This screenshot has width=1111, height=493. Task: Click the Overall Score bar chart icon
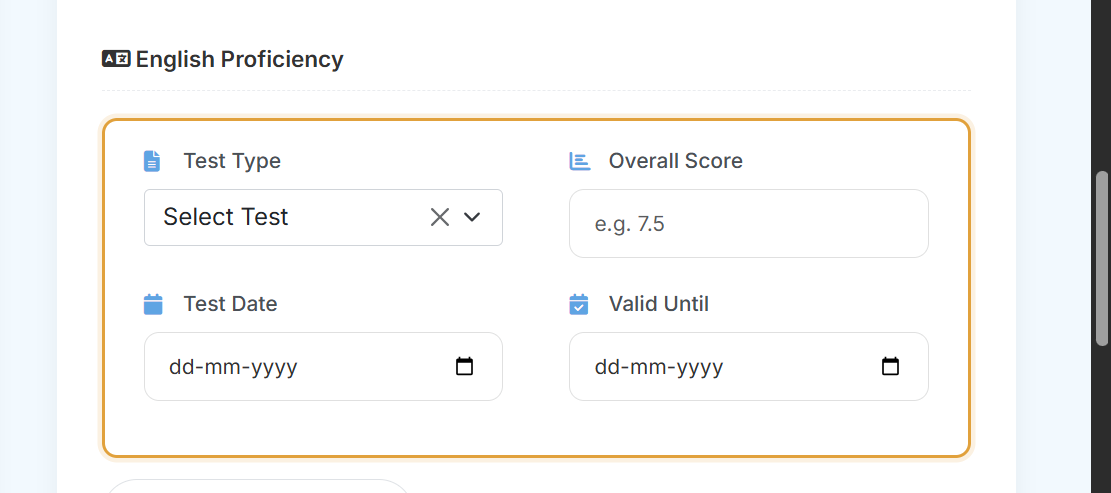click(x=580, y=161)
